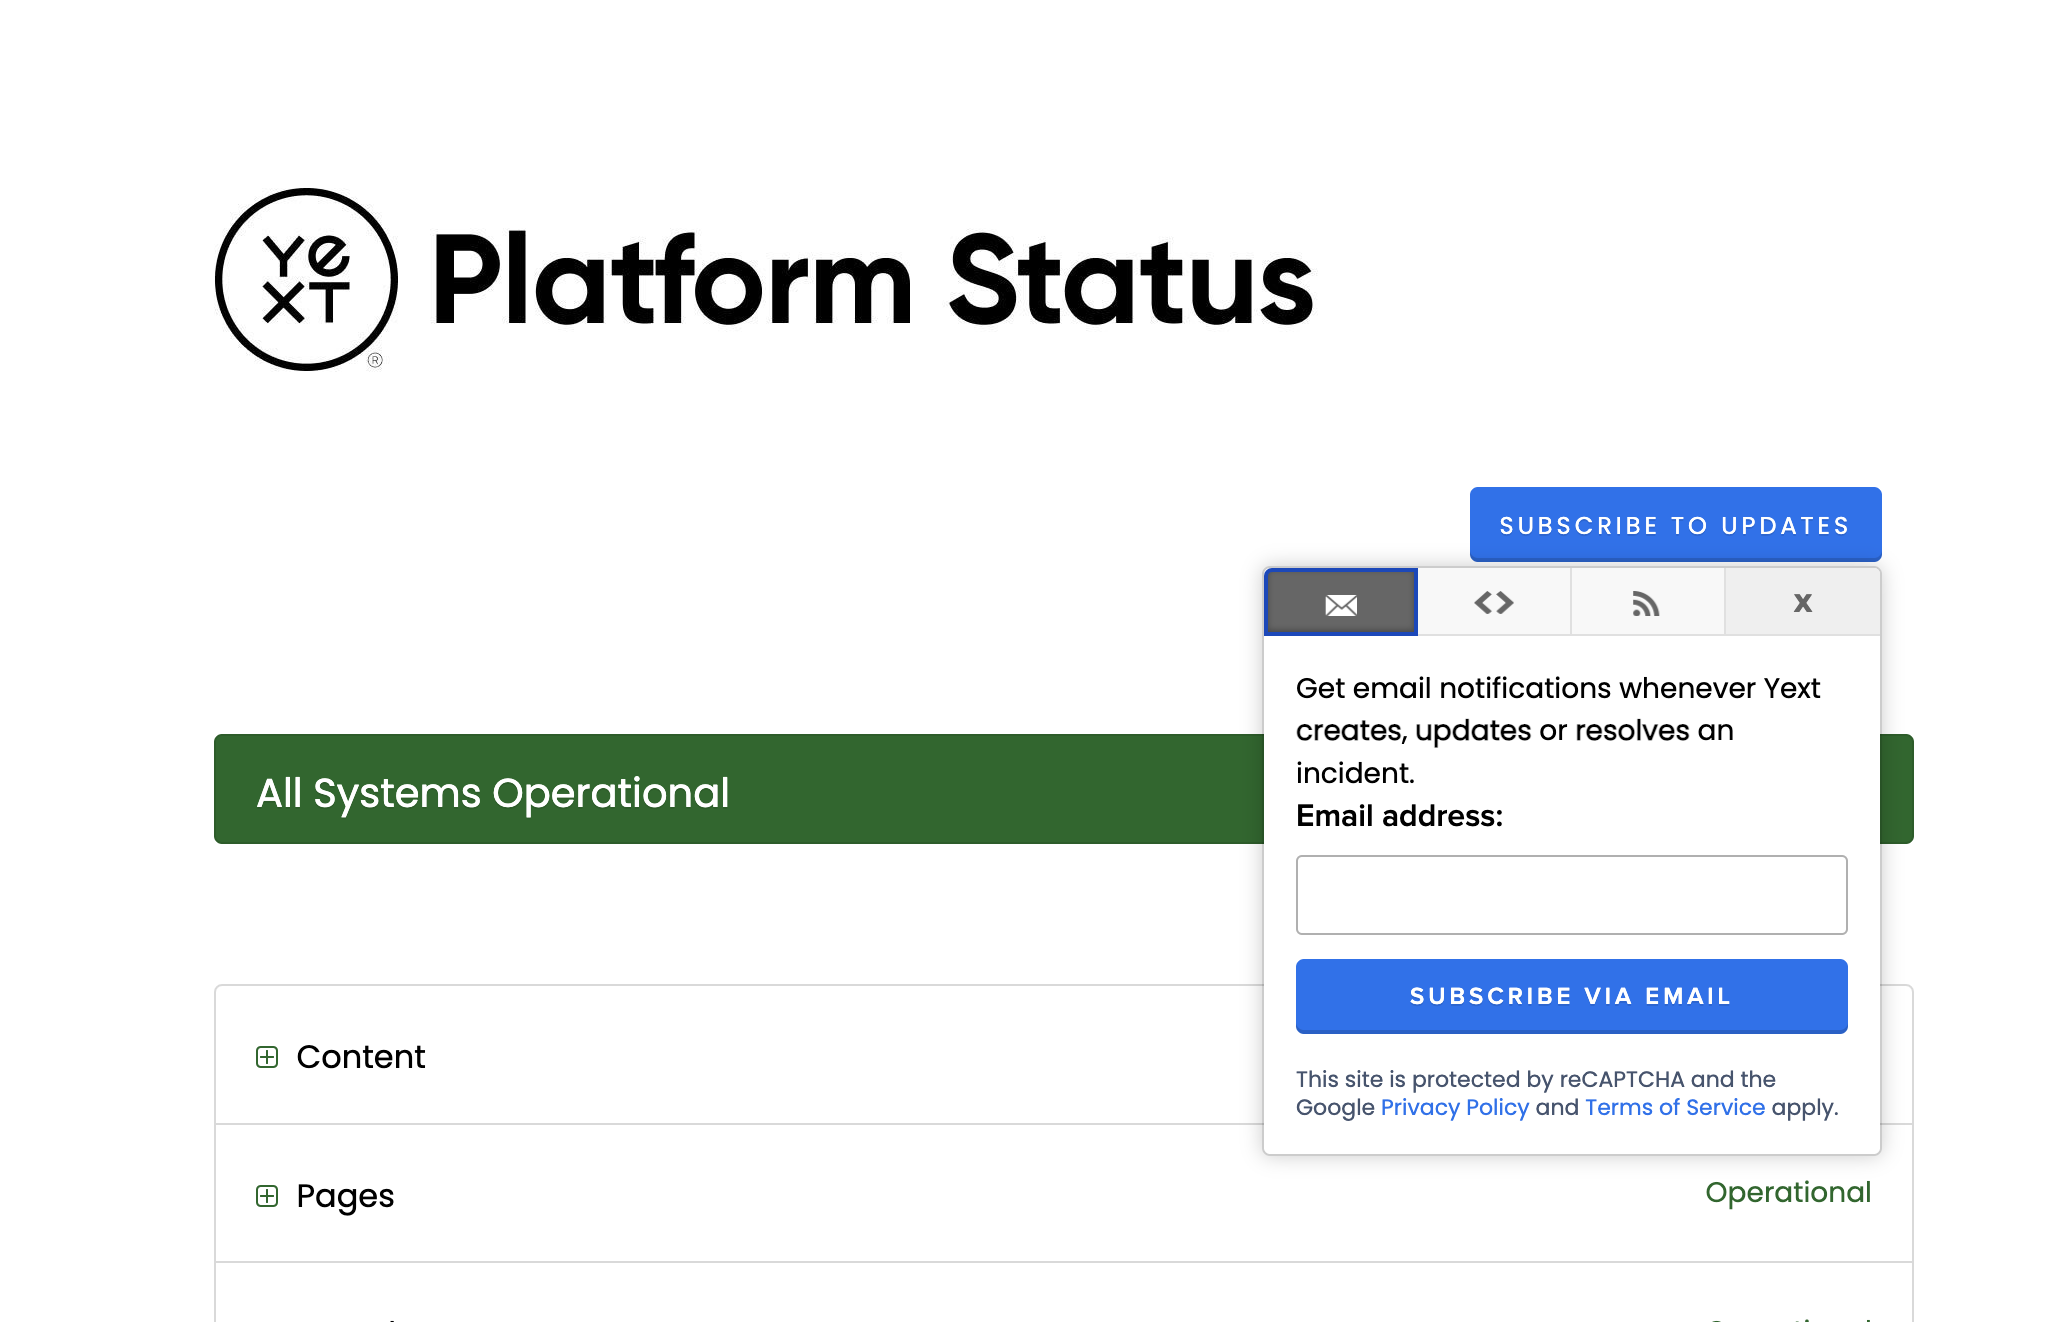Open the RSS feed subscription tab
Image resolution: width=2064 pixels, height=1322 pixels.
point(1646,603)
